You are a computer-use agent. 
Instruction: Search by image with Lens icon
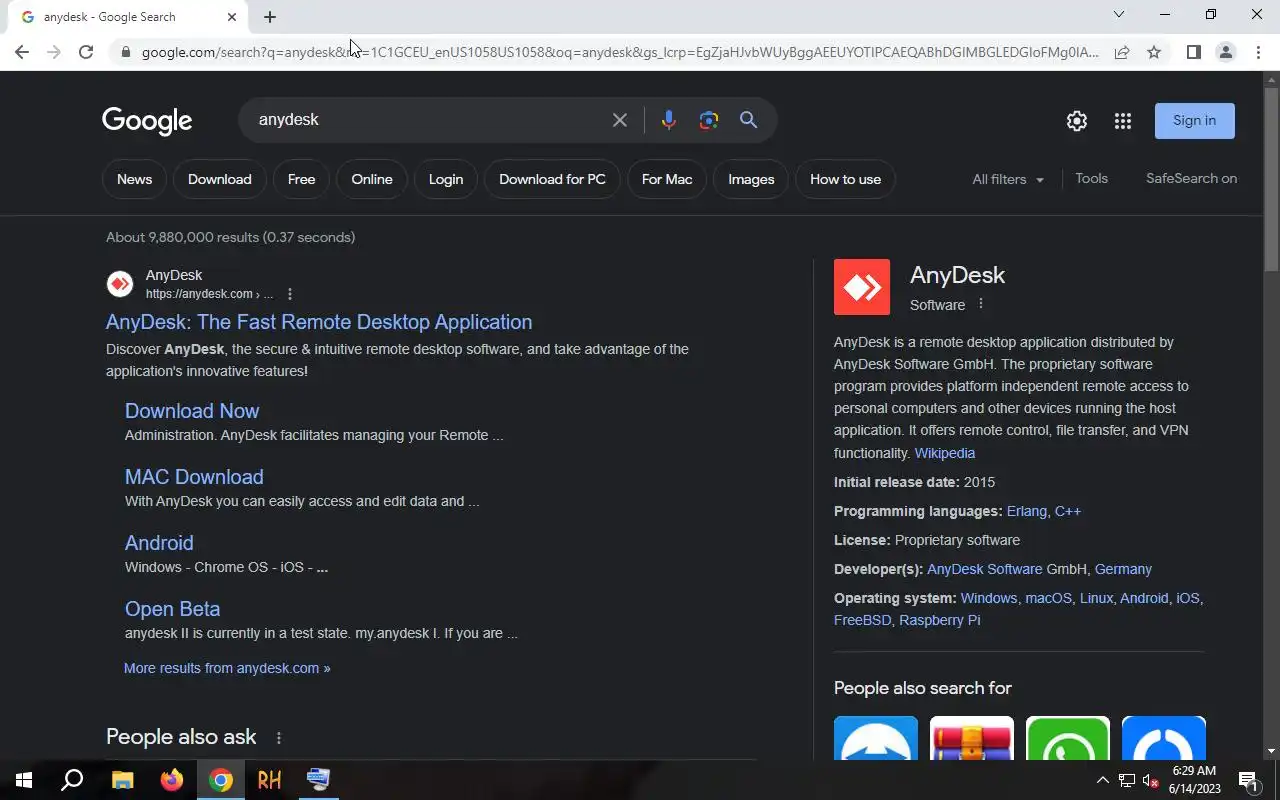[709, 120]
